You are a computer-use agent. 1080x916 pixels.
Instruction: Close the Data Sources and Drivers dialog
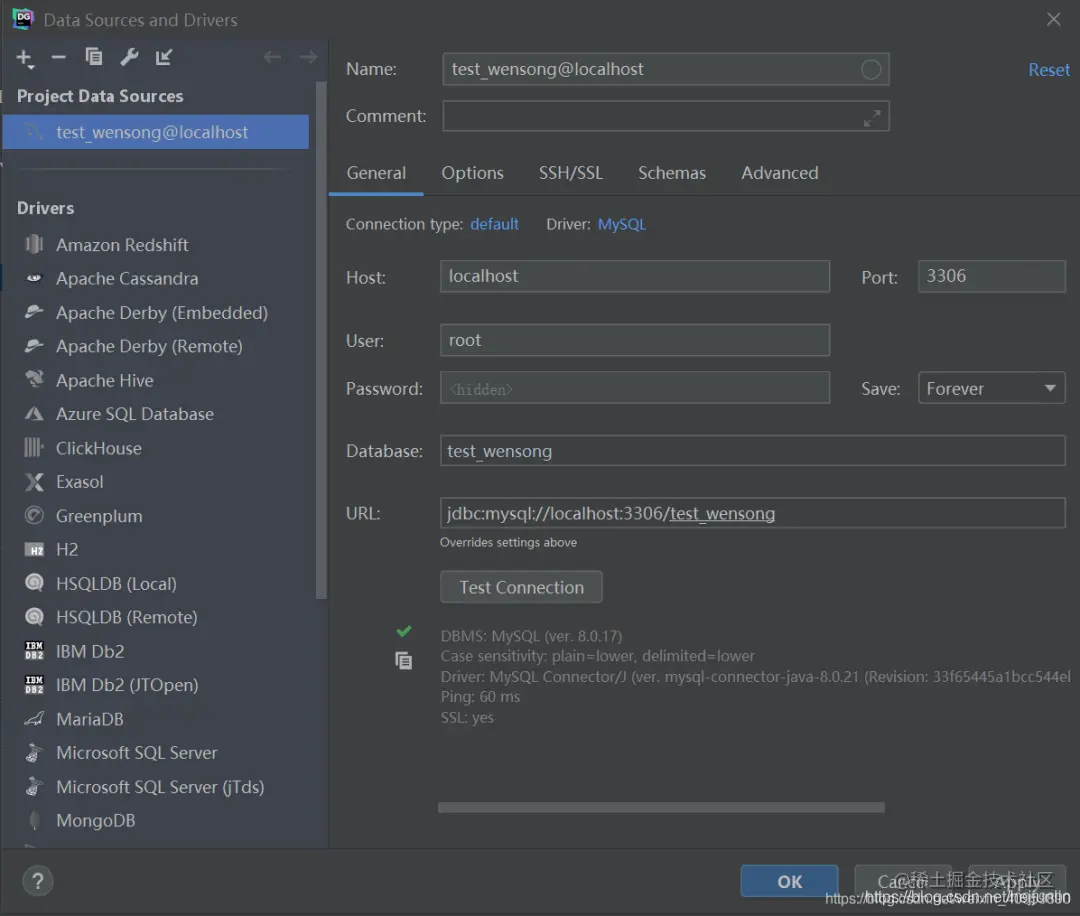click(x=1053, y=19)
